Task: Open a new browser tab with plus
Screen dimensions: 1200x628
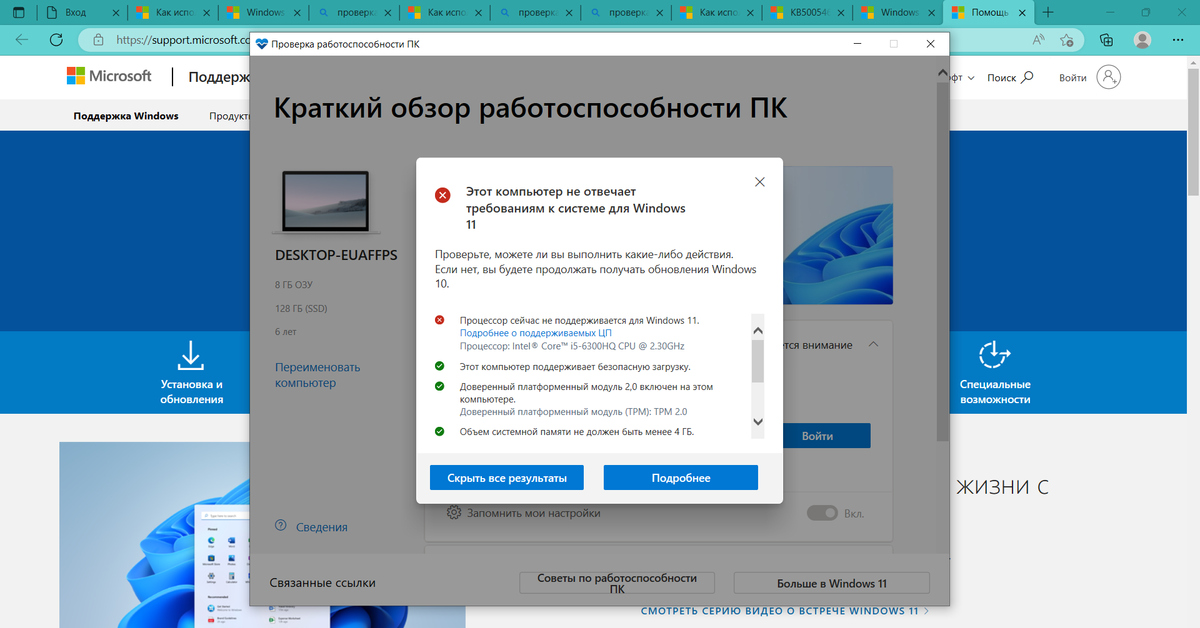Action: point(1048,13)
